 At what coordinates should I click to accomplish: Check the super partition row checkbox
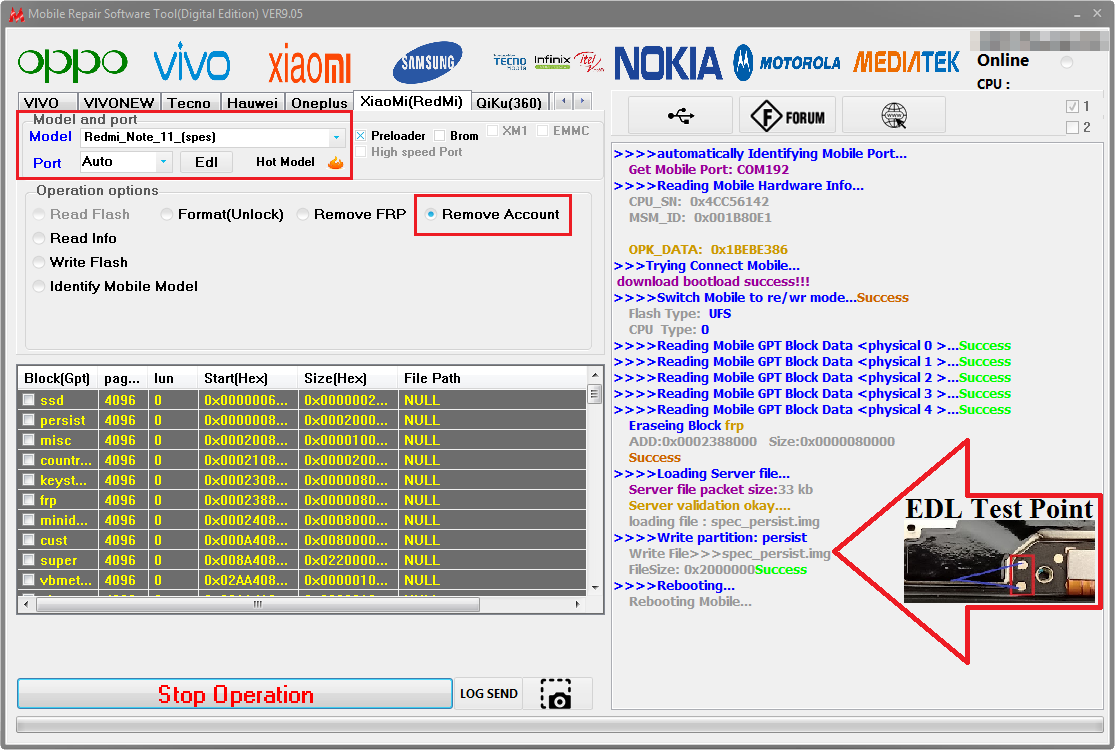coord(28,559)
